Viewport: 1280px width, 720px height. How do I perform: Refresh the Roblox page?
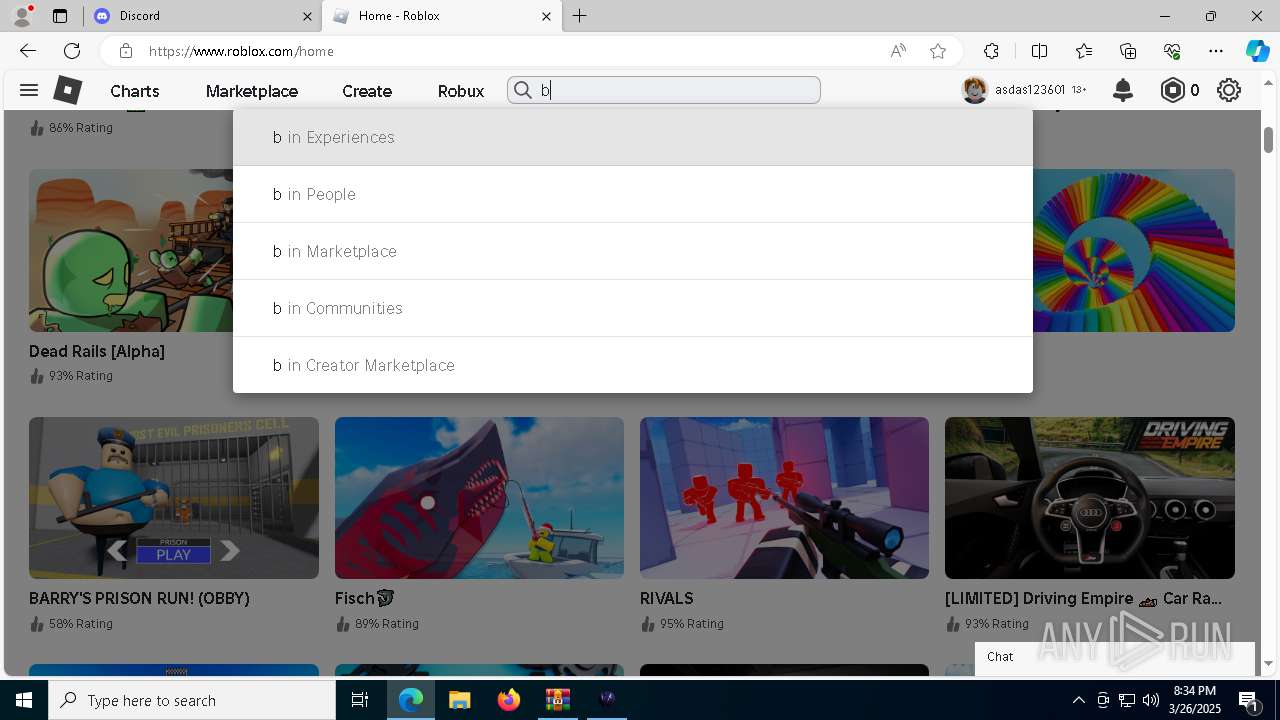(x=72, y=51)
